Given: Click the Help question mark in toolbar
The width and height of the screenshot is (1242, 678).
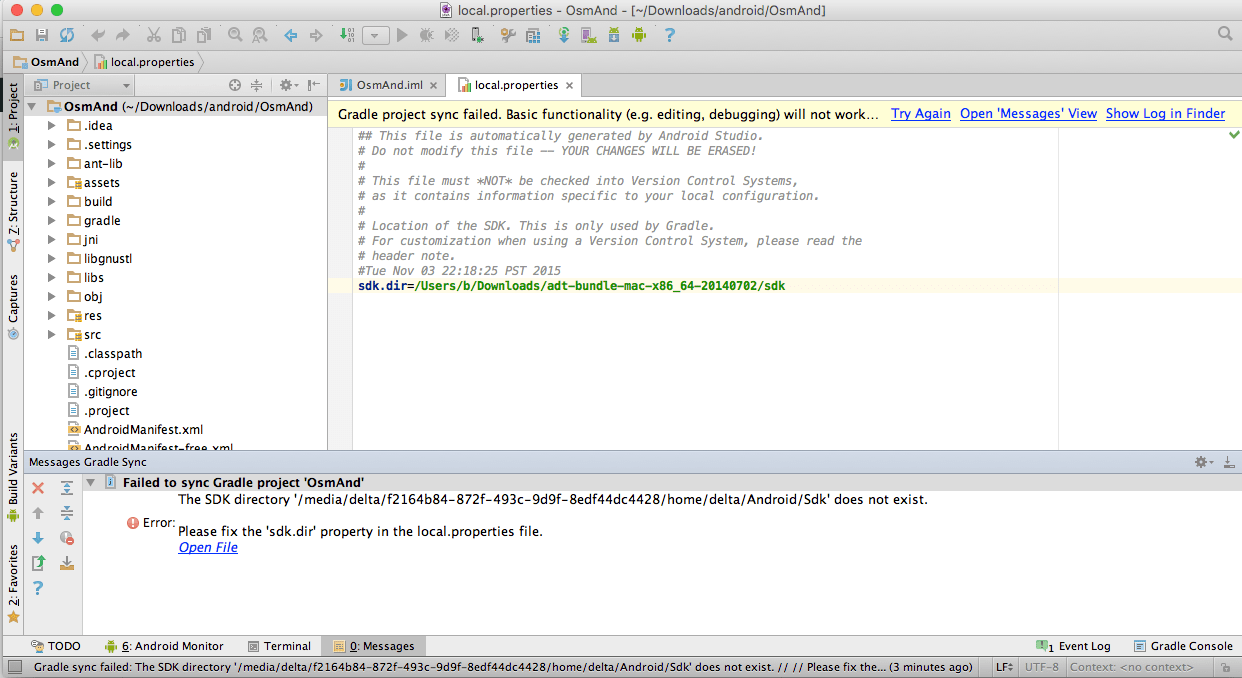Looking at the screenshot, I should point(670,35).
